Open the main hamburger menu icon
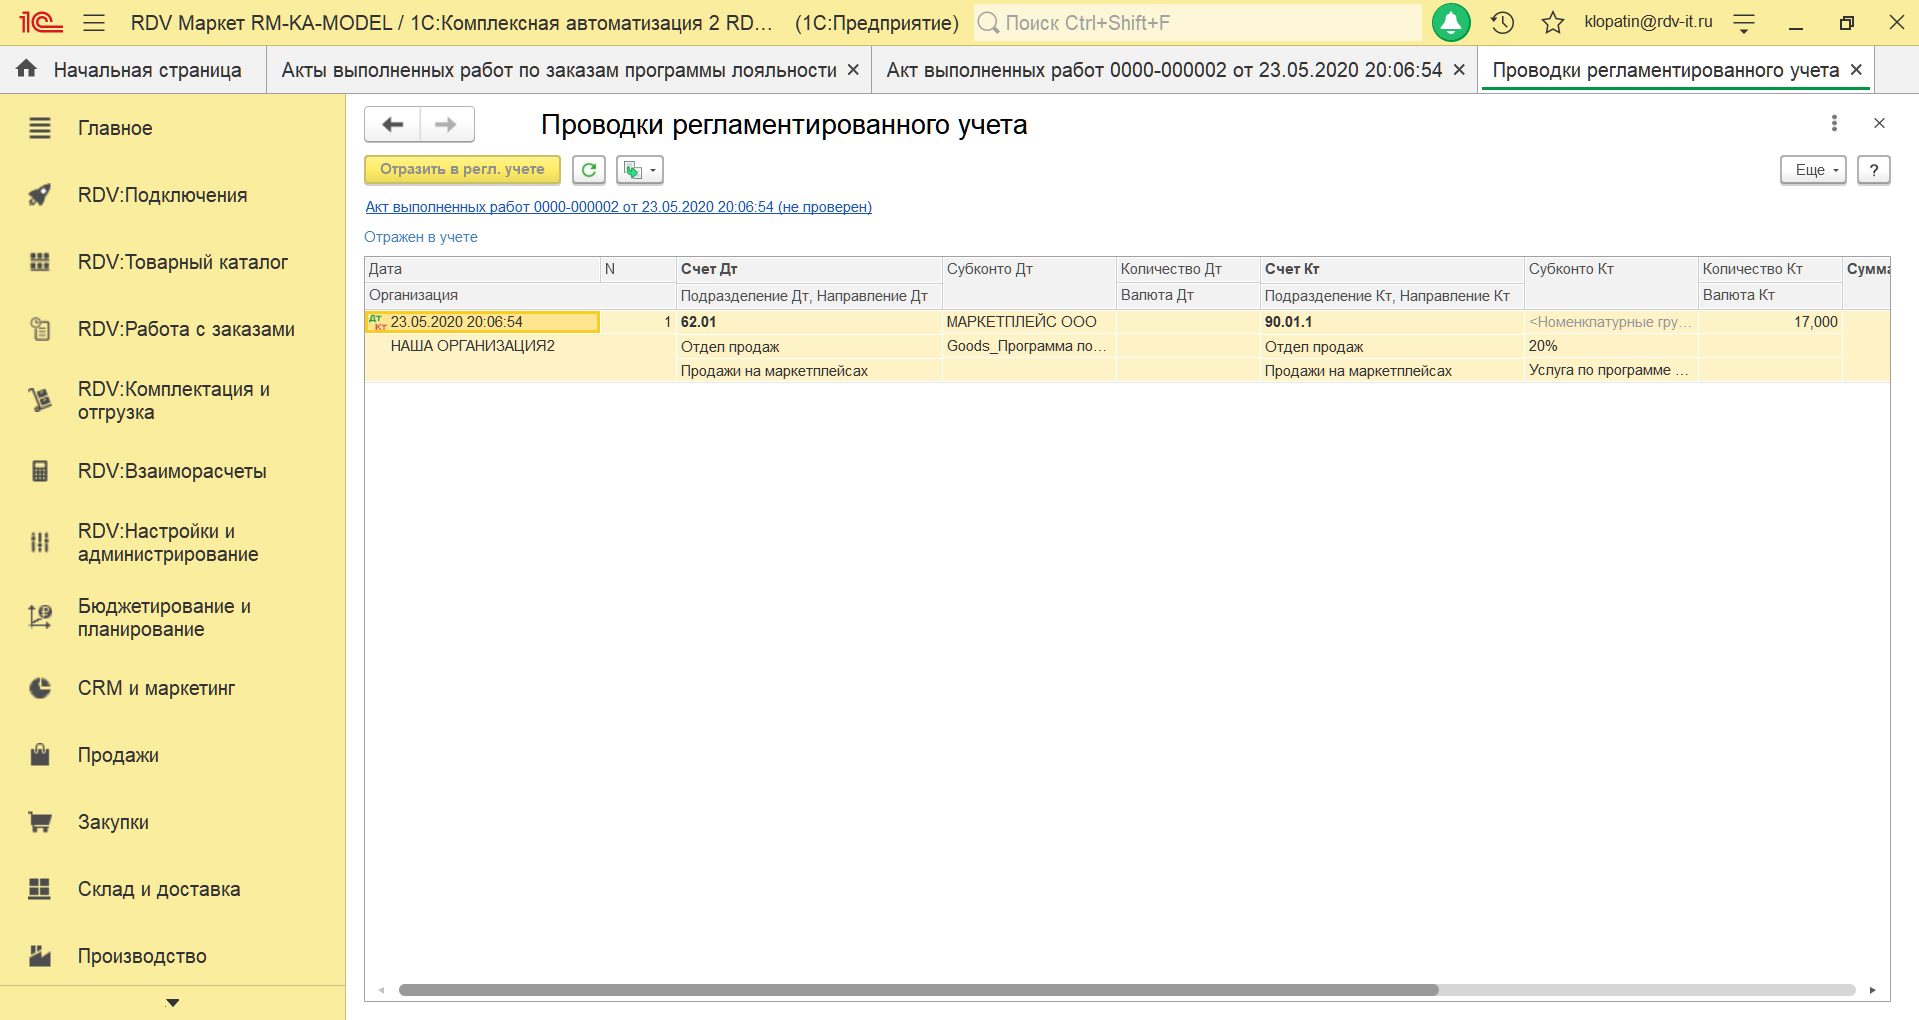The height and width of the screenshot is (1020, 1919). (x=94, y=22)
